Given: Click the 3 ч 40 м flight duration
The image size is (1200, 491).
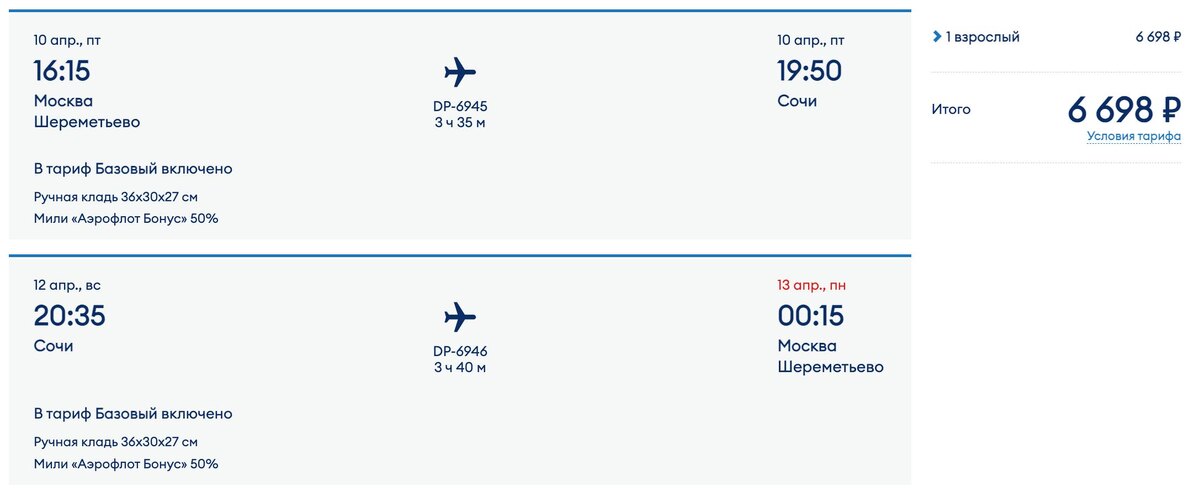Looking at the screenshot, I should tap(460, 368).
